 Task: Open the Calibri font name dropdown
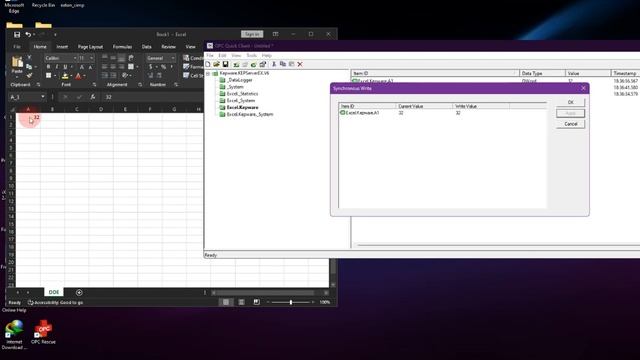coord(75,58)
